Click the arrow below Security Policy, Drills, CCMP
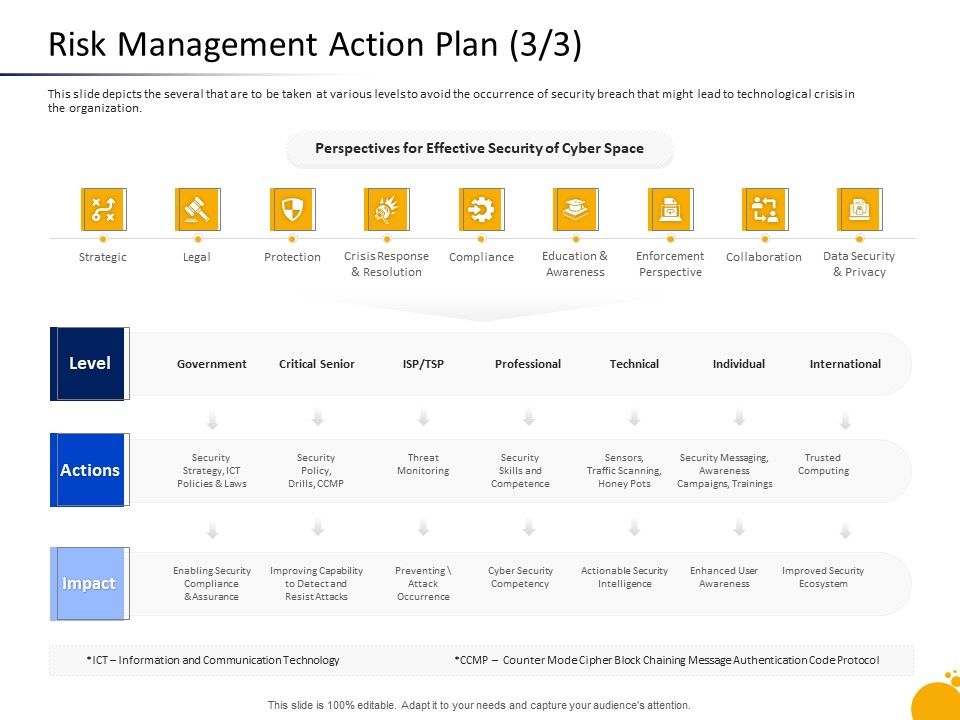 (x=318, y=528)
